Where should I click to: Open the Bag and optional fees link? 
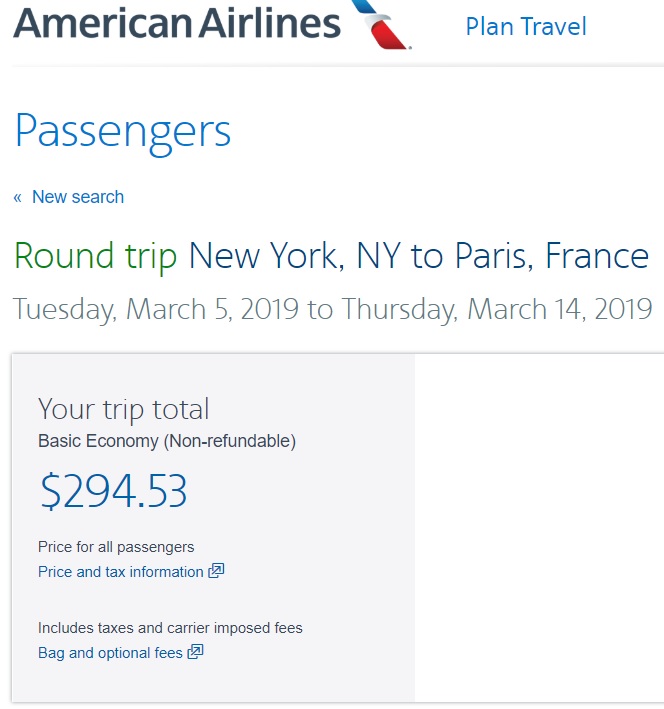(110, 653)
